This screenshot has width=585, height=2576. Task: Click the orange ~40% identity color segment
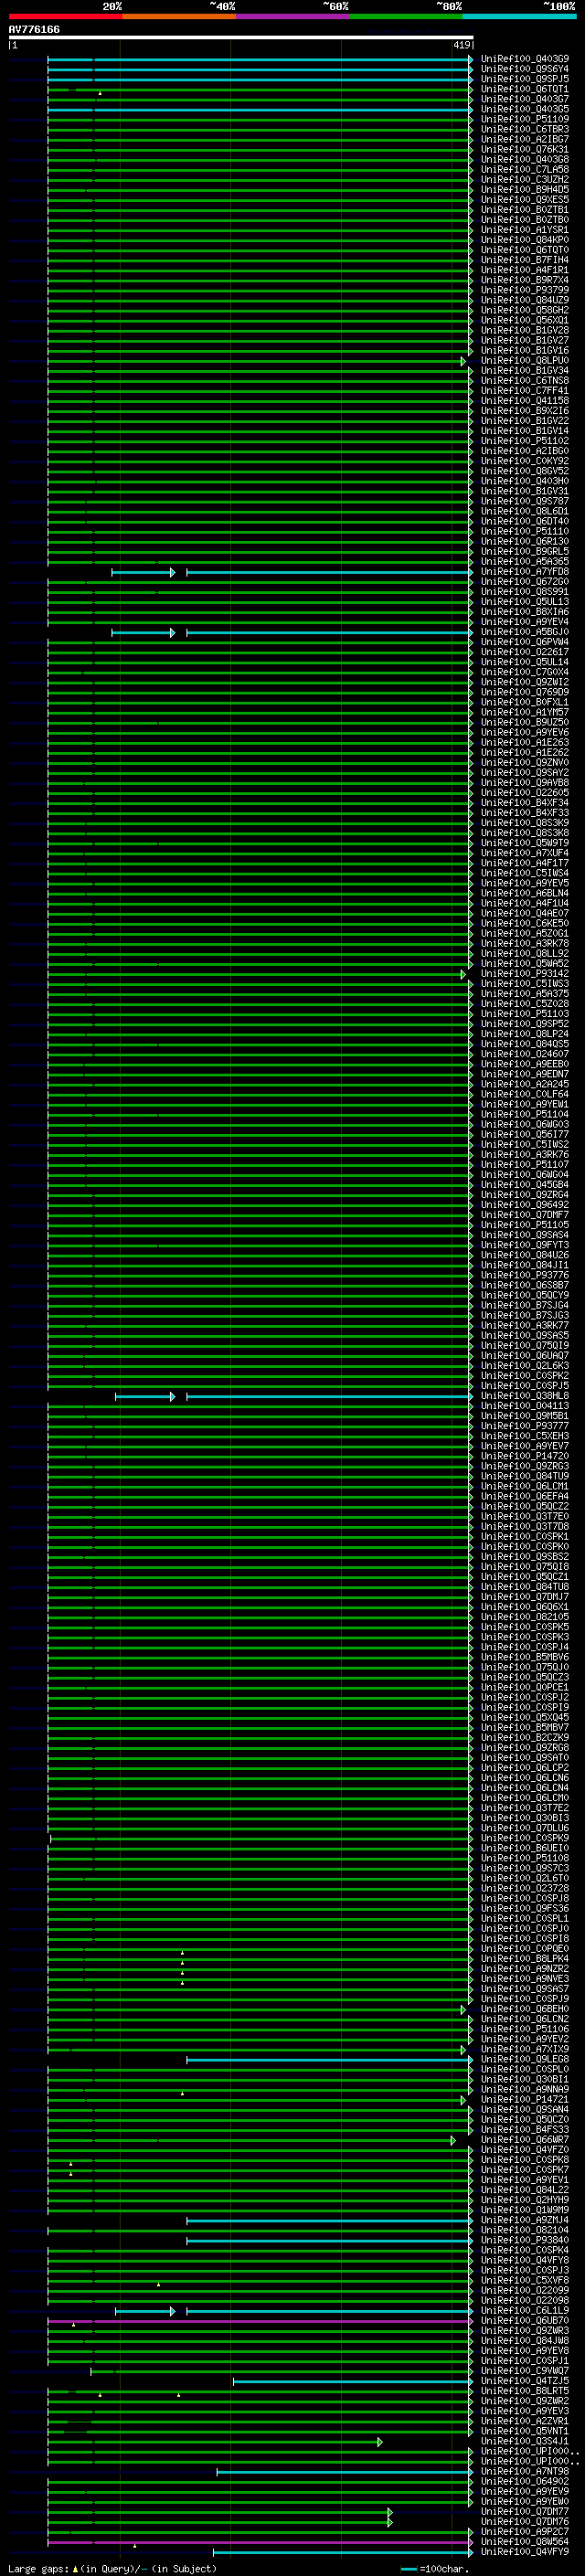click(x=179, y=16)
